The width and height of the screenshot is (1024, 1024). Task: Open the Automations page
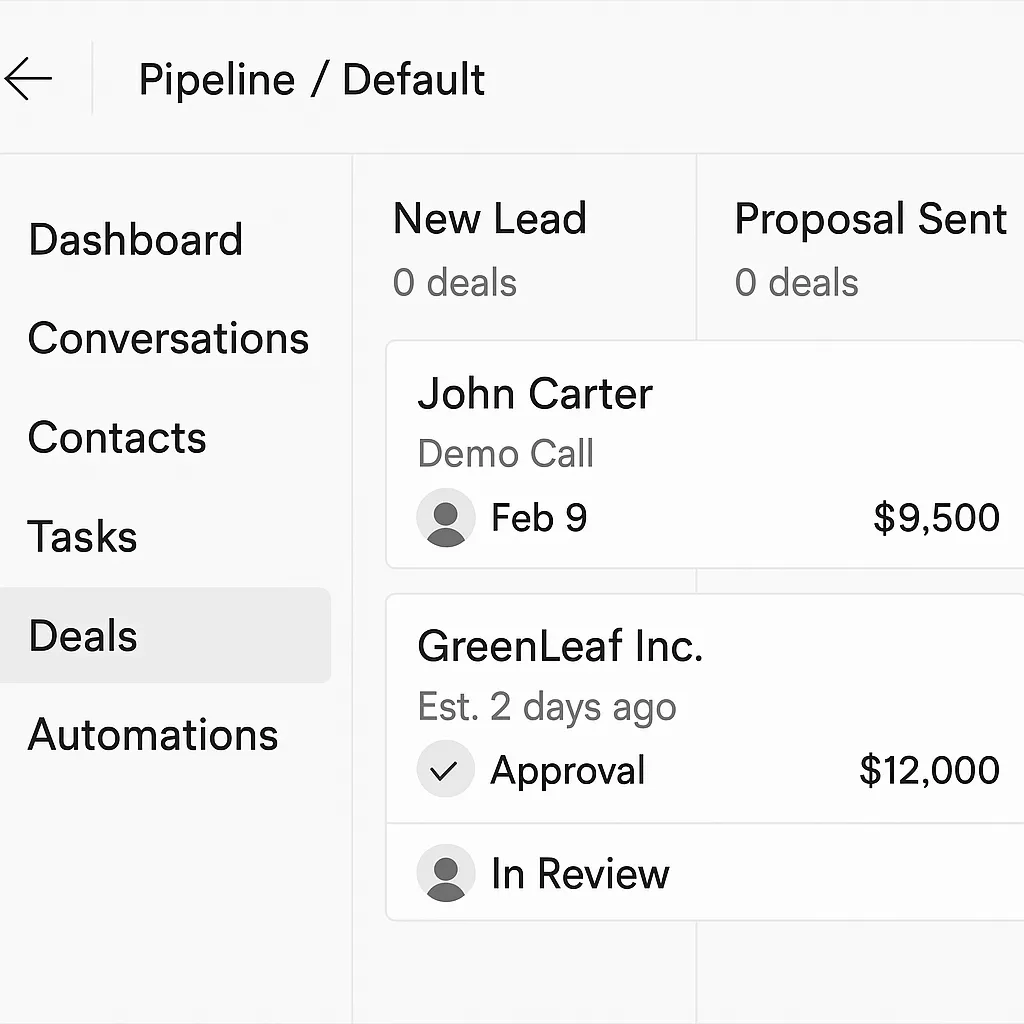(x=153, y=735)
